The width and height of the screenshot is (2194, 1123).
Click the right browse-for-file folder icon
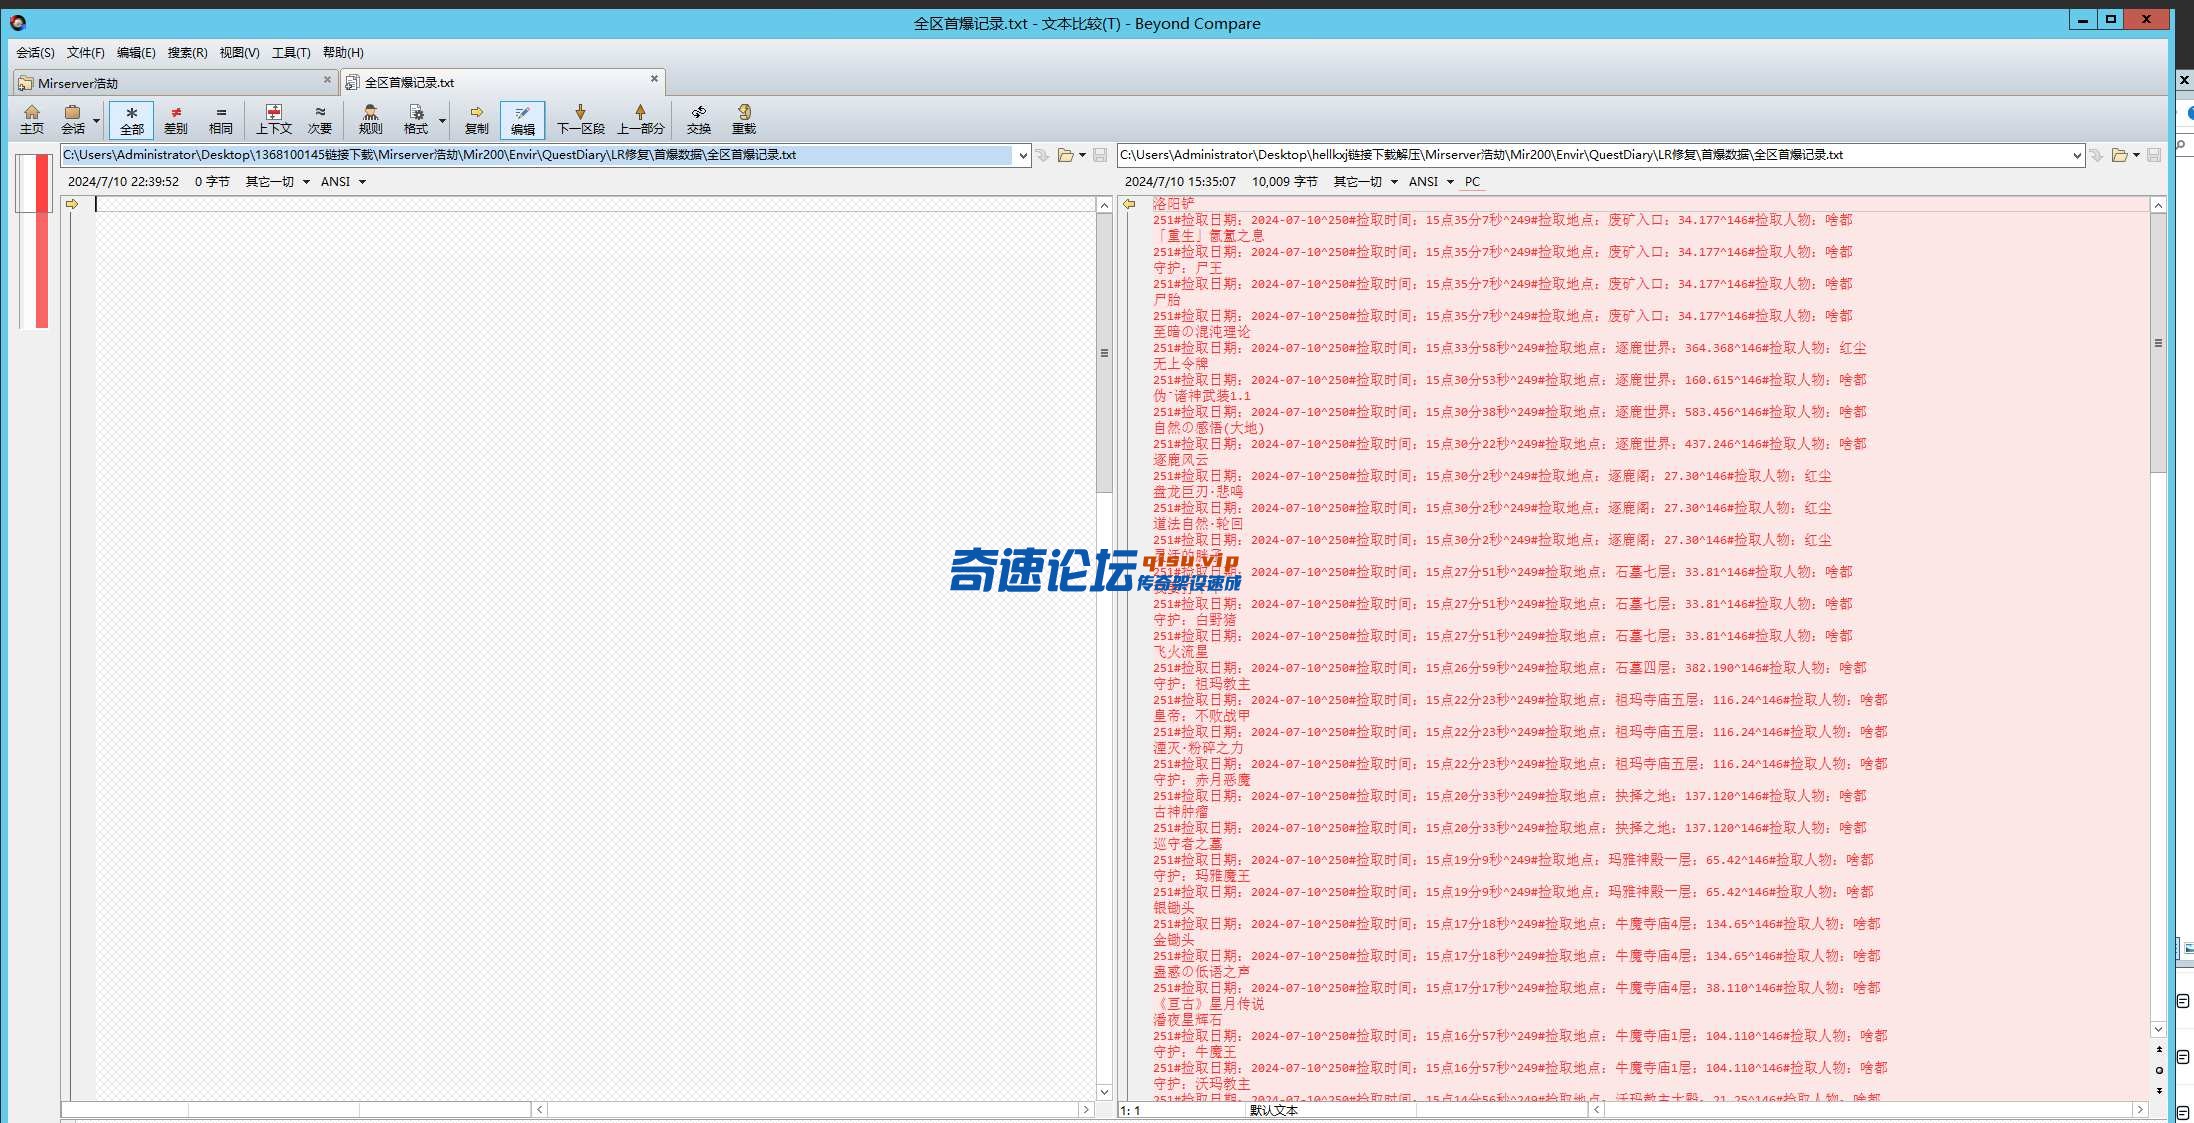(x=2120, y=155)
